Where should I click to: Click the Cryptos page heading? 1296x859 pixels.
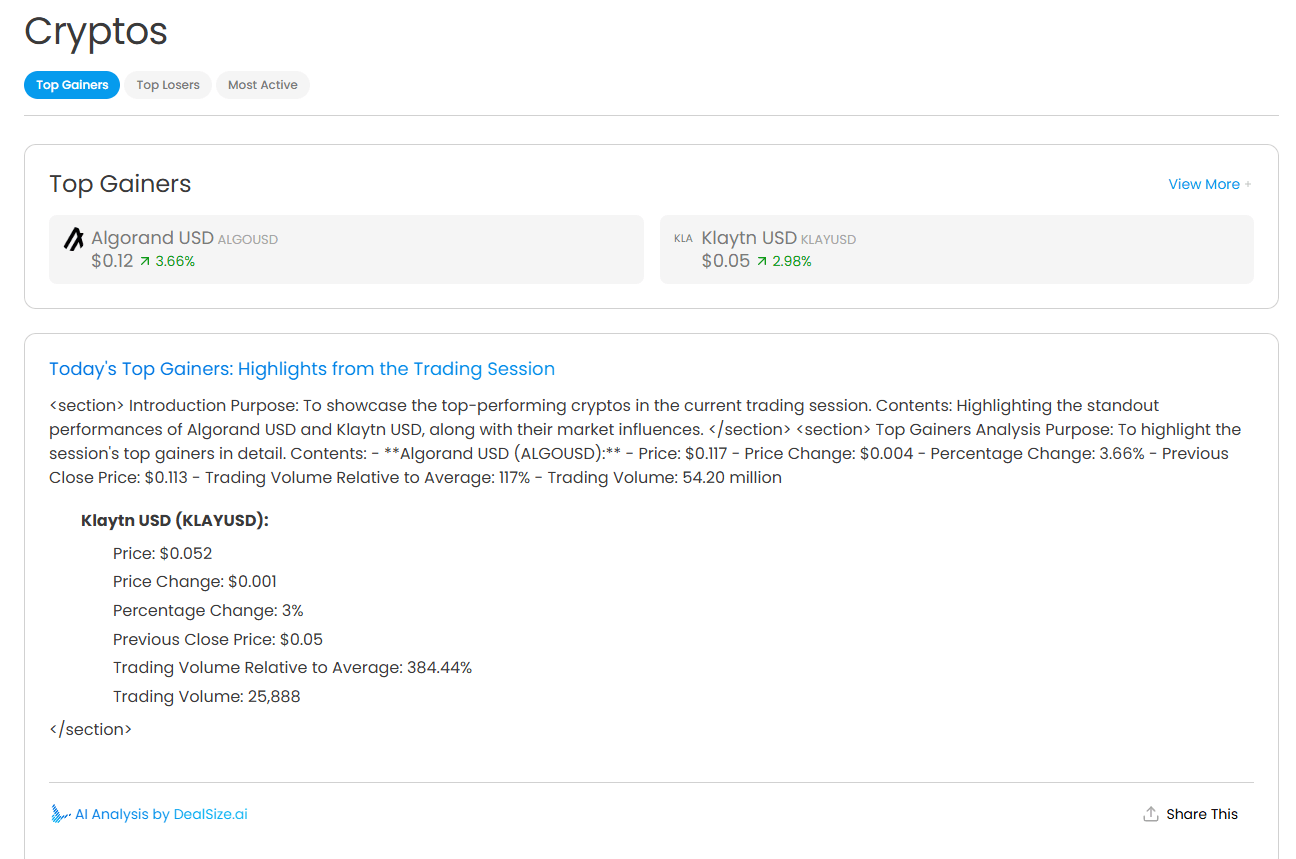point(96,32)
